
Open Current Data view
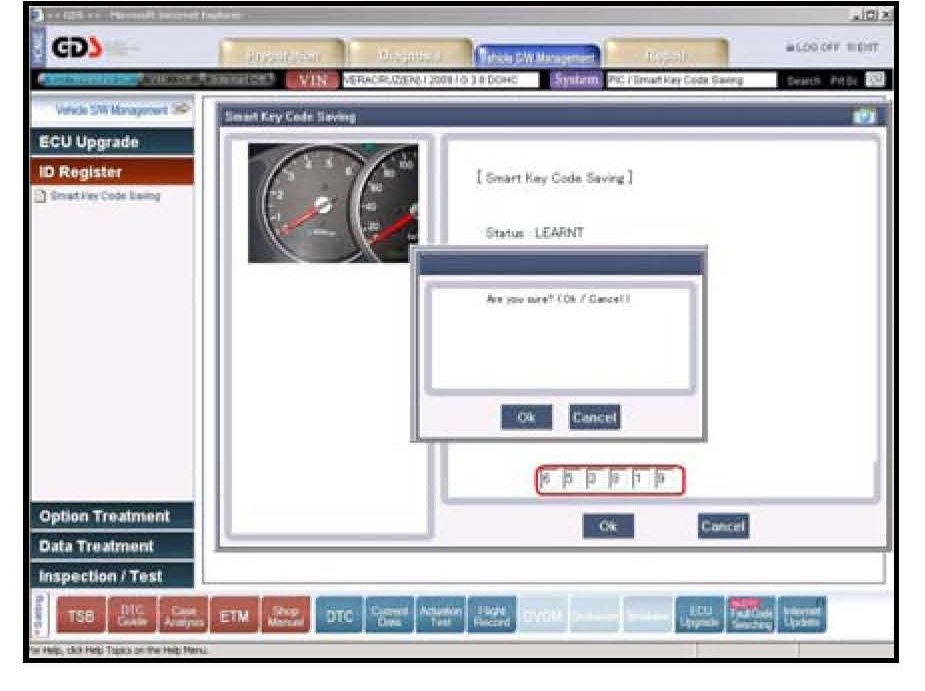(x=390, y=617)
